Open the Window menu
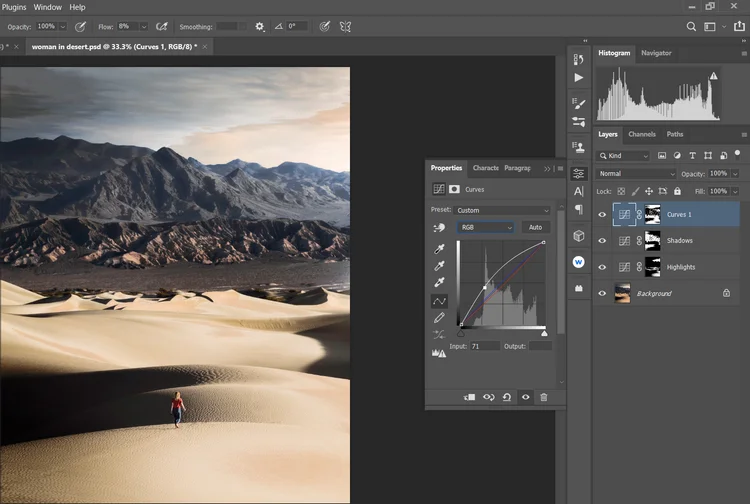 [47, 7]
